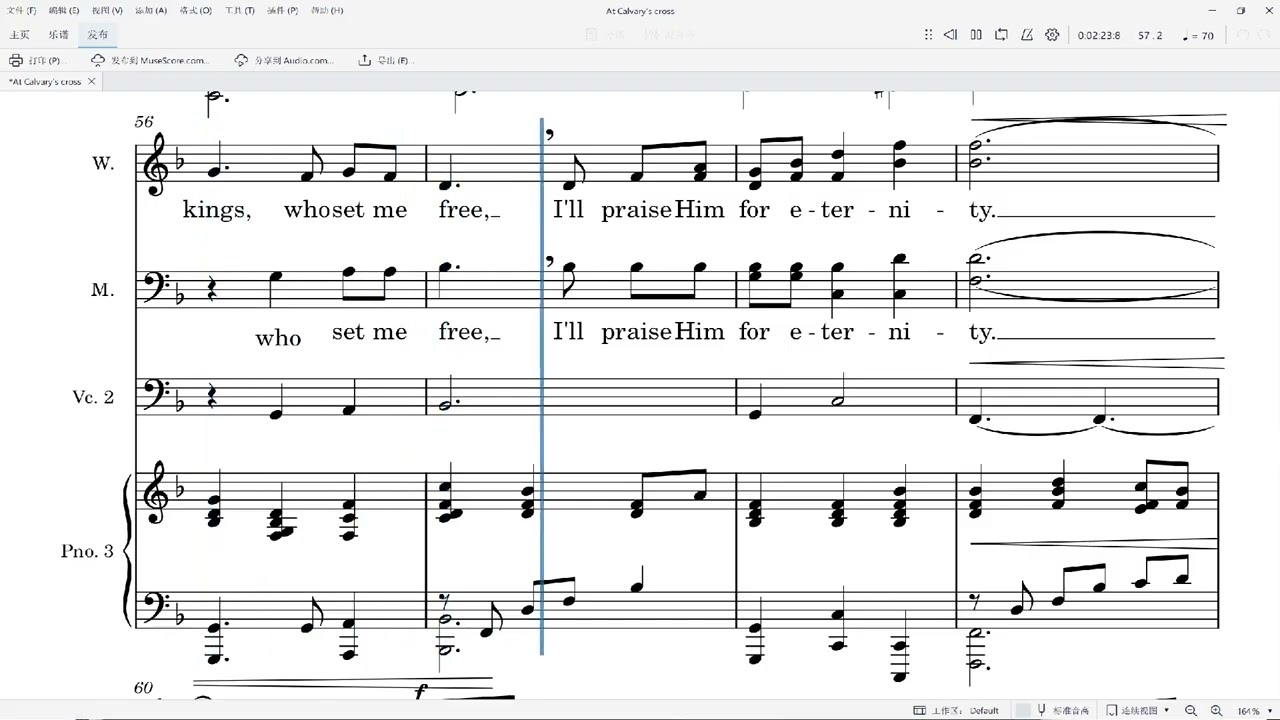Open the 工具 (T) menu
1280x720 pixels.
point(239,10)
